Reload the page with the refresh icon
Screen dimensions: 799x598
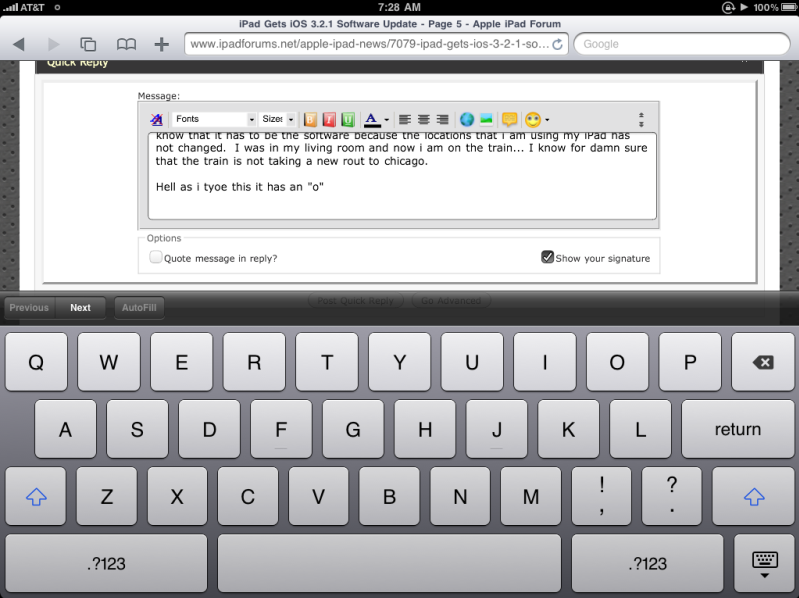pyautogui.click(x=557, y=44)
